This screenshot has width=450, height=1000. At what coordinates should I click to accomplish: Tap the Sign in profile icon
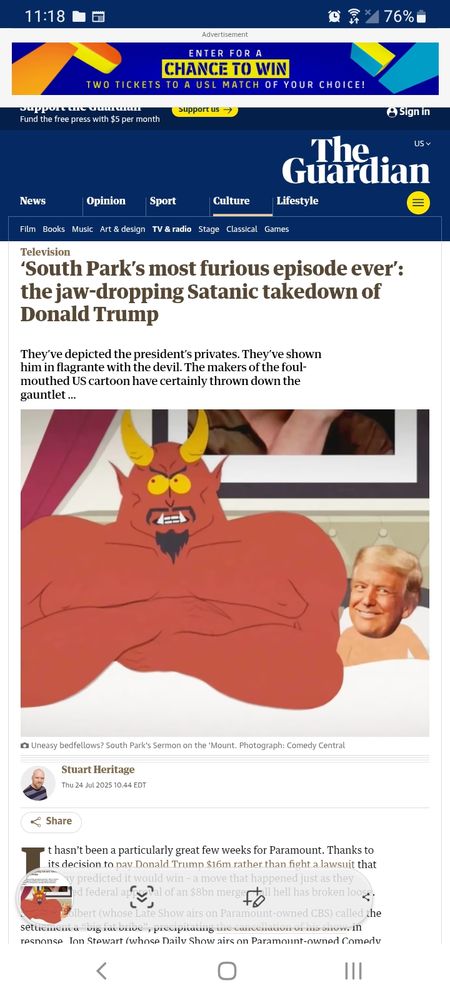tap(392, 112)
